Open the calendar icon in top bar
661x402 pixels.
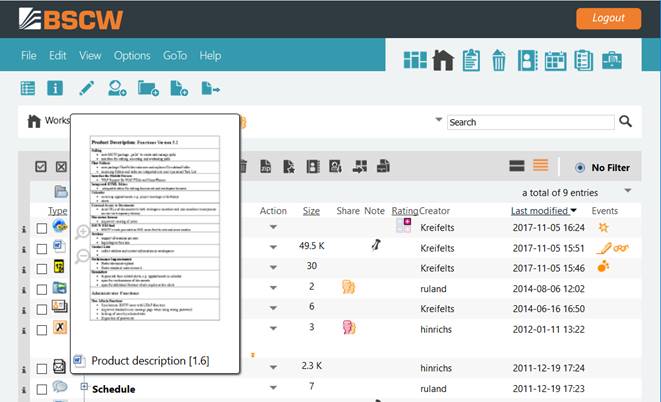click(x=556, y=60)
